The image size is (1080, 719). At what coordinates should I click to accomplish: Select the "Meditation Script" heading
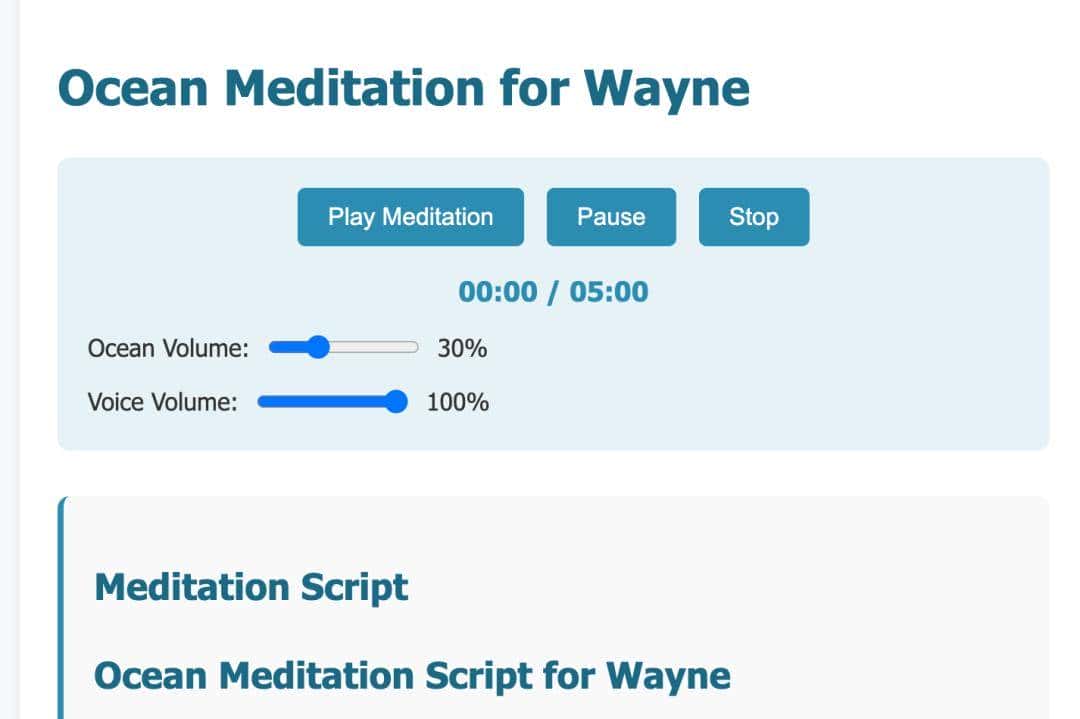(251, 587)
